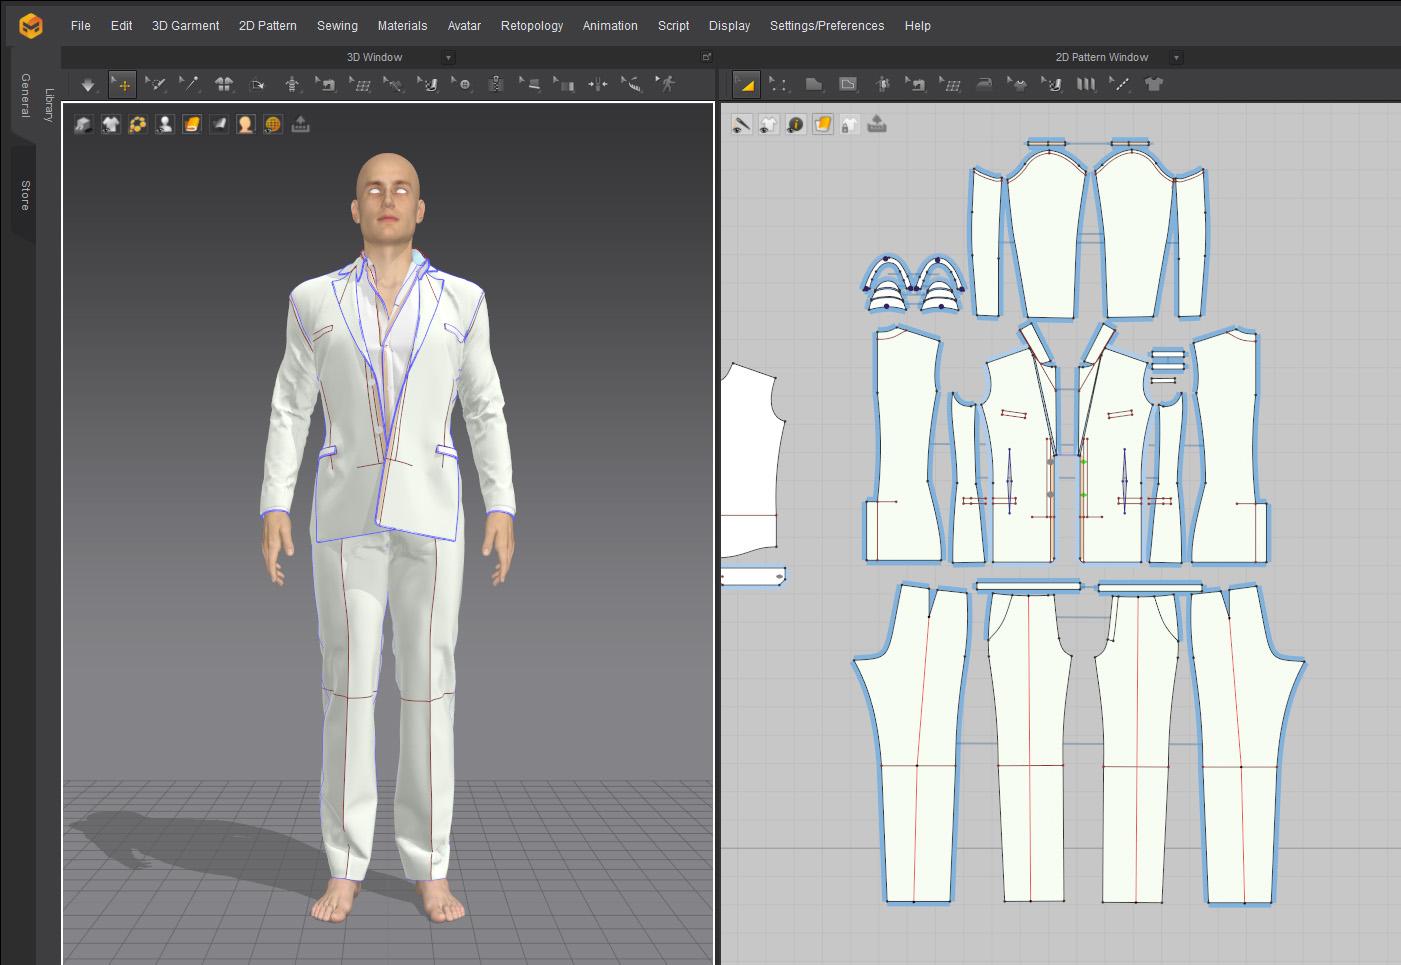Open the 2D Pattern Window dropdown arrow
This screenshot has height=965, width=1401.
(x=1176, y=58)
